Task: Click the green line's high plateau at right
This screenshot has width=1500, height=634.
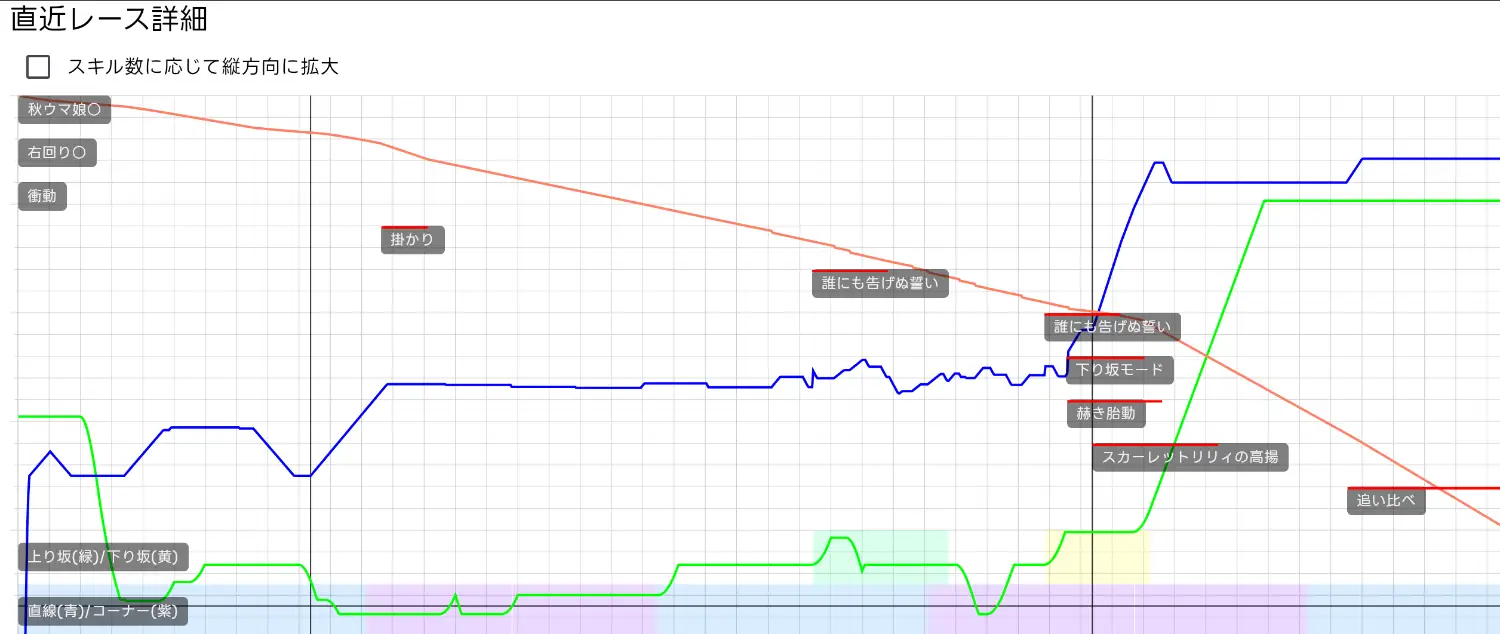Action: coord(1380,201)
